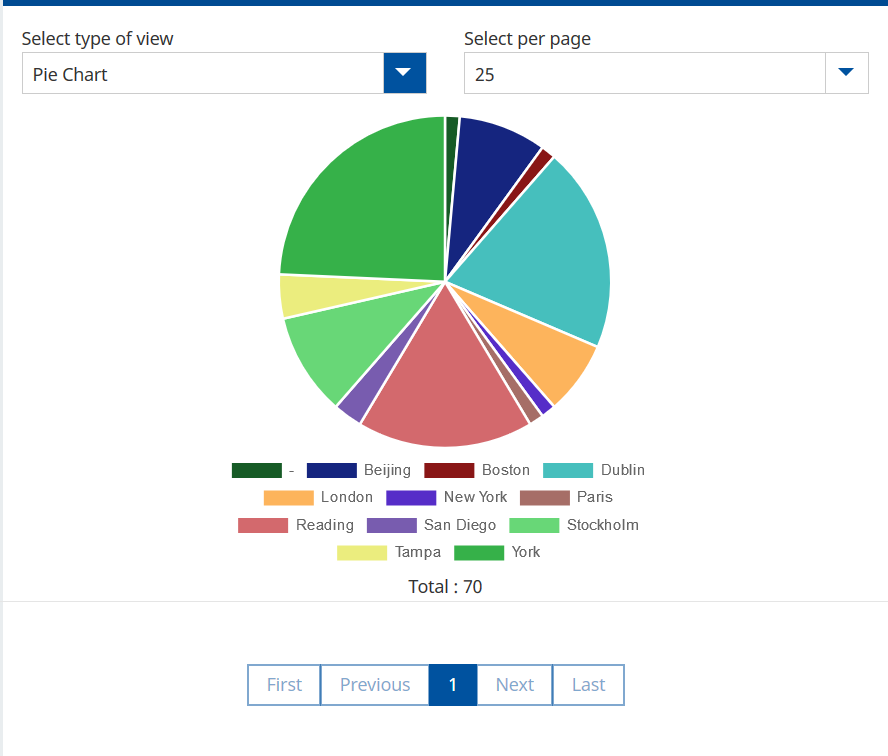Click the San Diego legend swatch
888x756 pixels.
click(392, 525)
